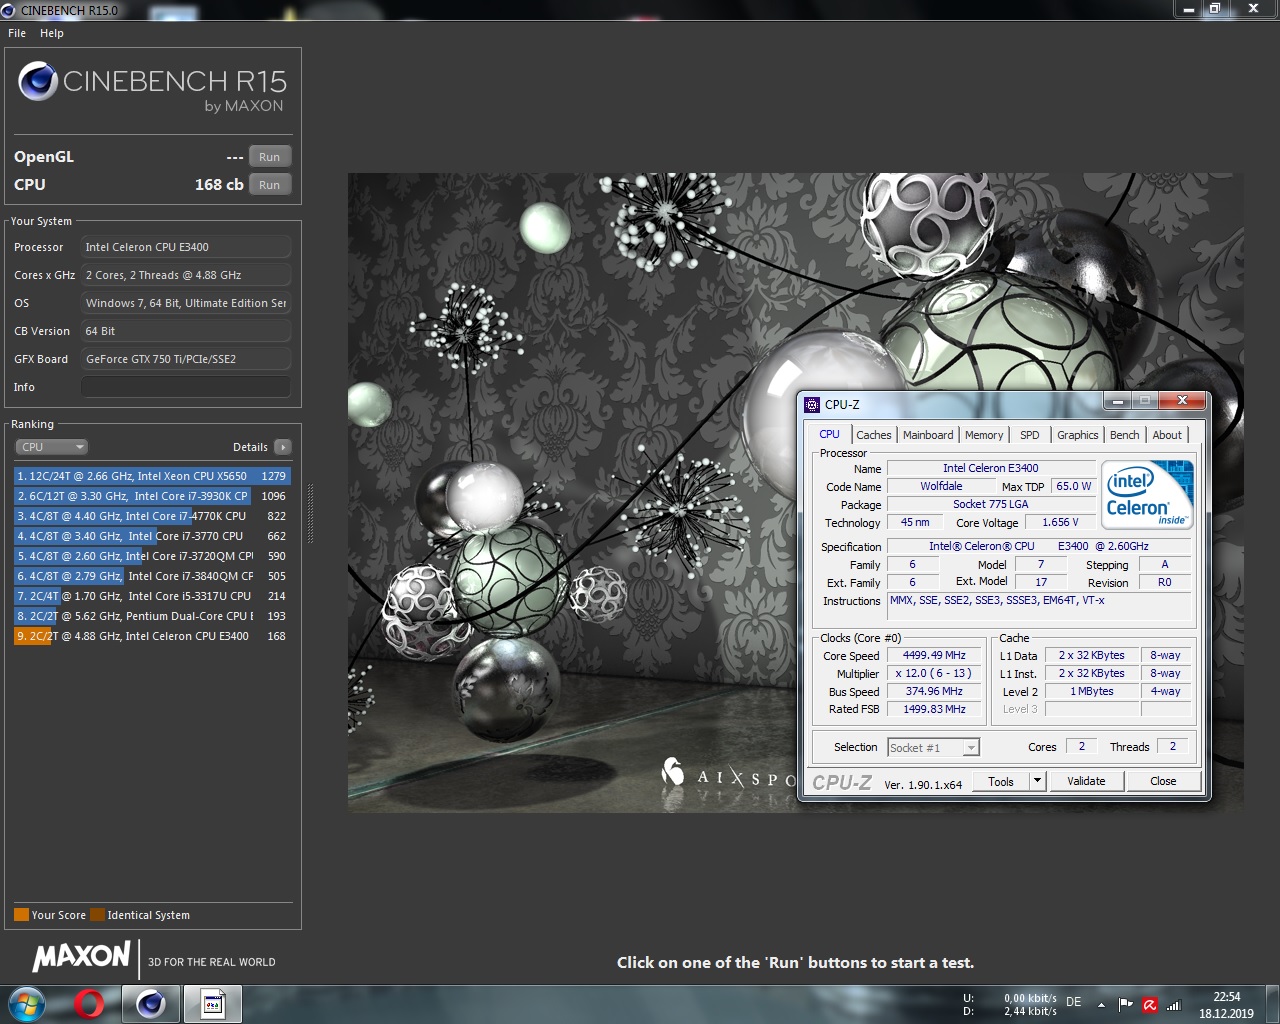
Task: Switch to CPU-Z About tab
Action: [1167, 435]
